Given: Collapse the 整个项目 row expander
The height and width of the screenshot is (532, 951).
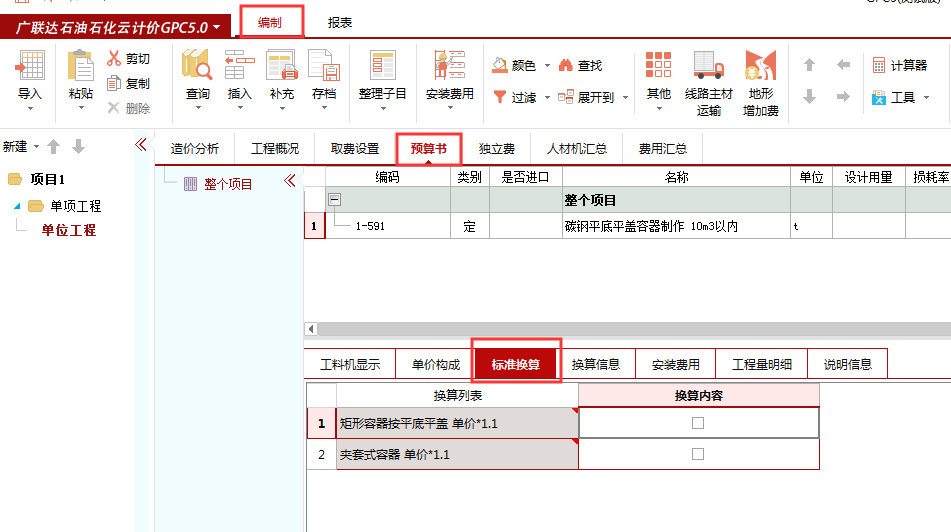Looking at the screenshot, I should coord(335,200).
